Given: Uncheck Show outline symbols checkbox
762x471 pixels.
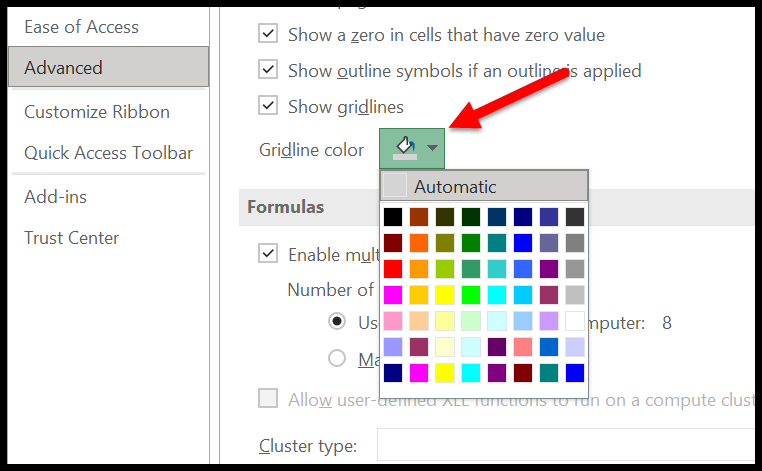Looking at the screenshot, I should pyautogui.click(x=268, y=70).
